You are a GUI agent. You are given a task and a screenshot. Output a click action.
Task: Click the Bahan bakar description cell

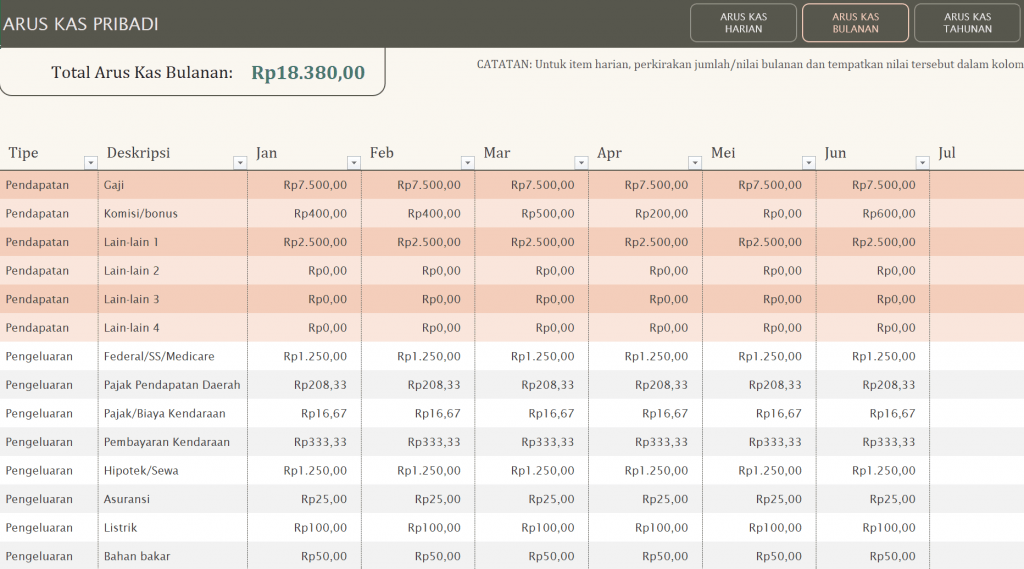pos(172,556)
